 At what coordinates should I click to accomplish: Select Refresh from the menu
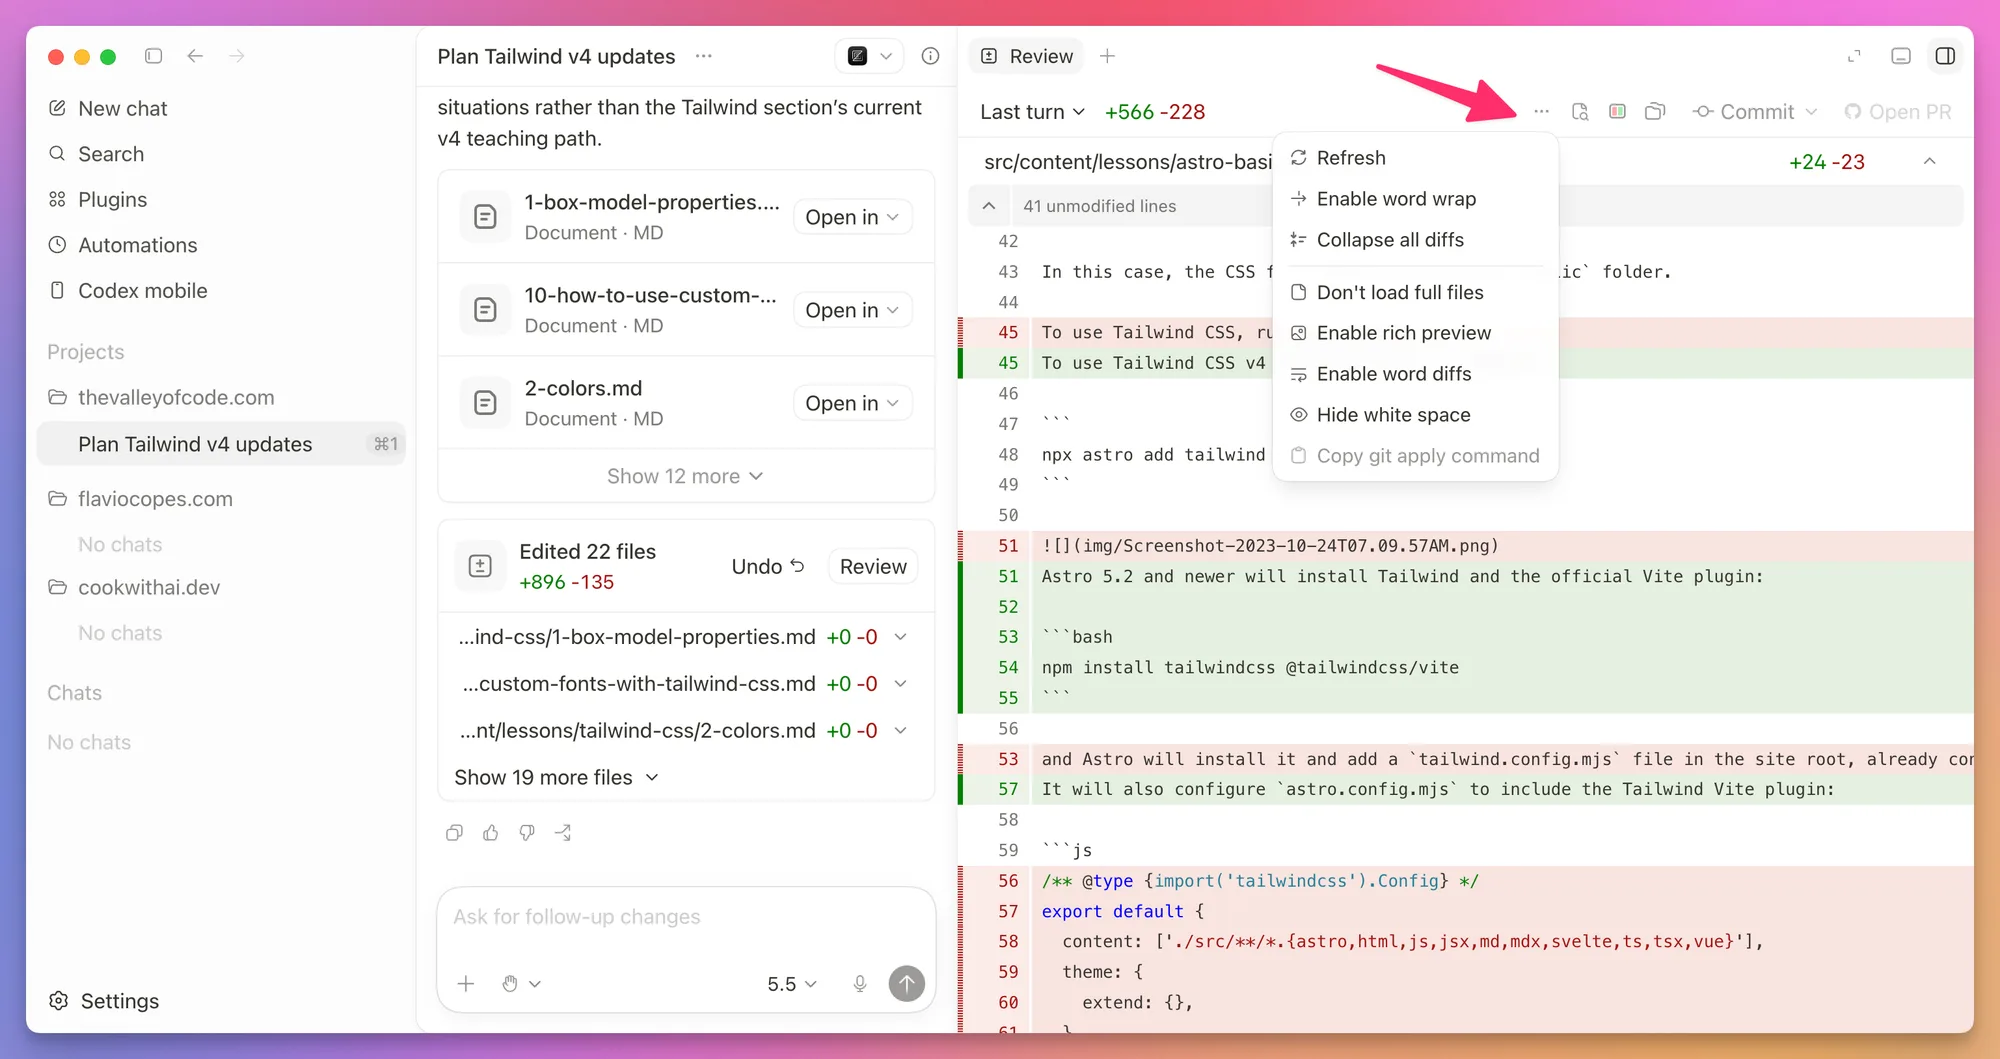point(1415,158)
